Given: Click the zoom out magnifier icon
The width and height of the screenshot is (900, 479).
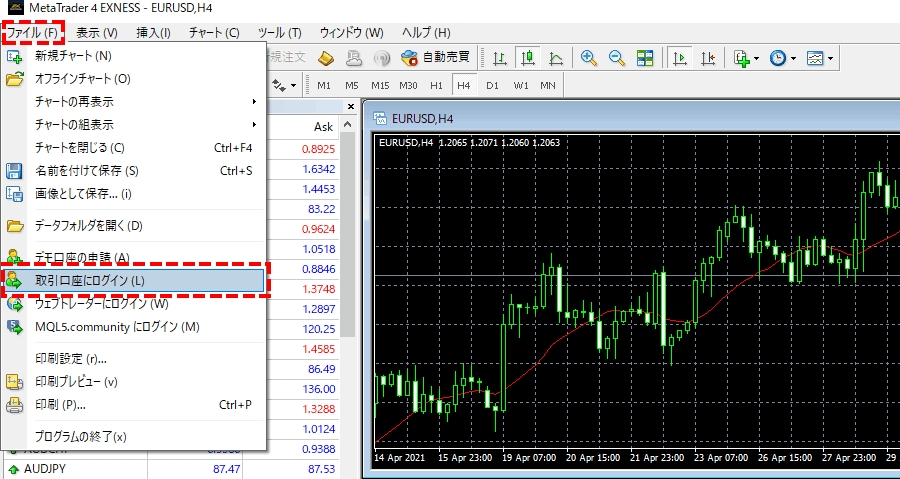Looking at the screenshot, I should tap(617, 58).
